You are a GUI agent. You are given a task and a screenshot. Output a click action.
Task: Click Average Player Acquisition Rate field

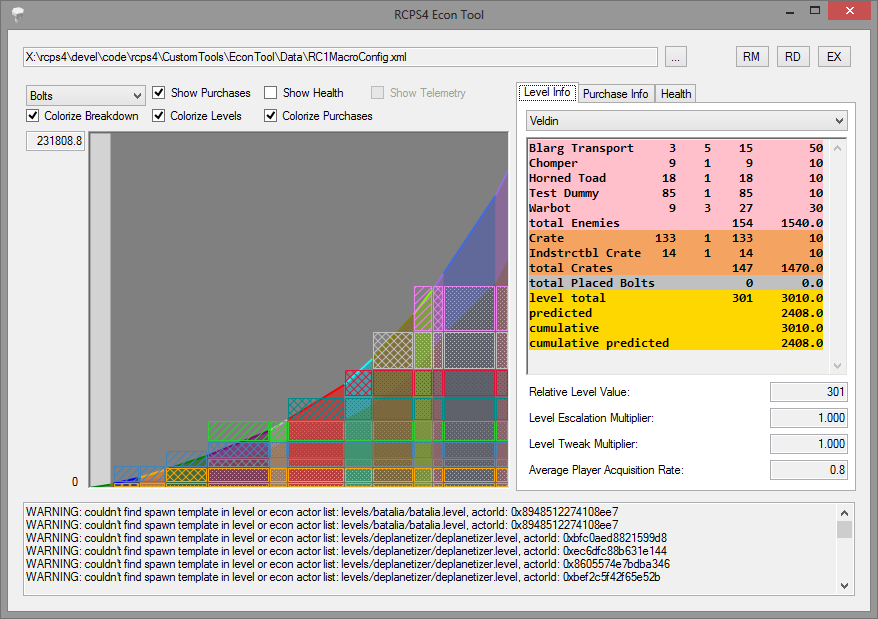(x=809, y=470)
